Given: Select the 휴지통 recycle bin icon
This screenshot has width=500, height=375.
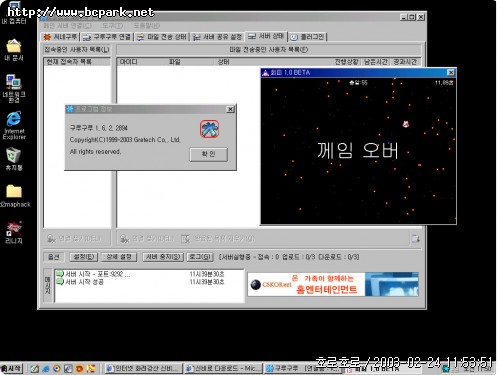Looking at the screenshot, I should click(14, 159).
